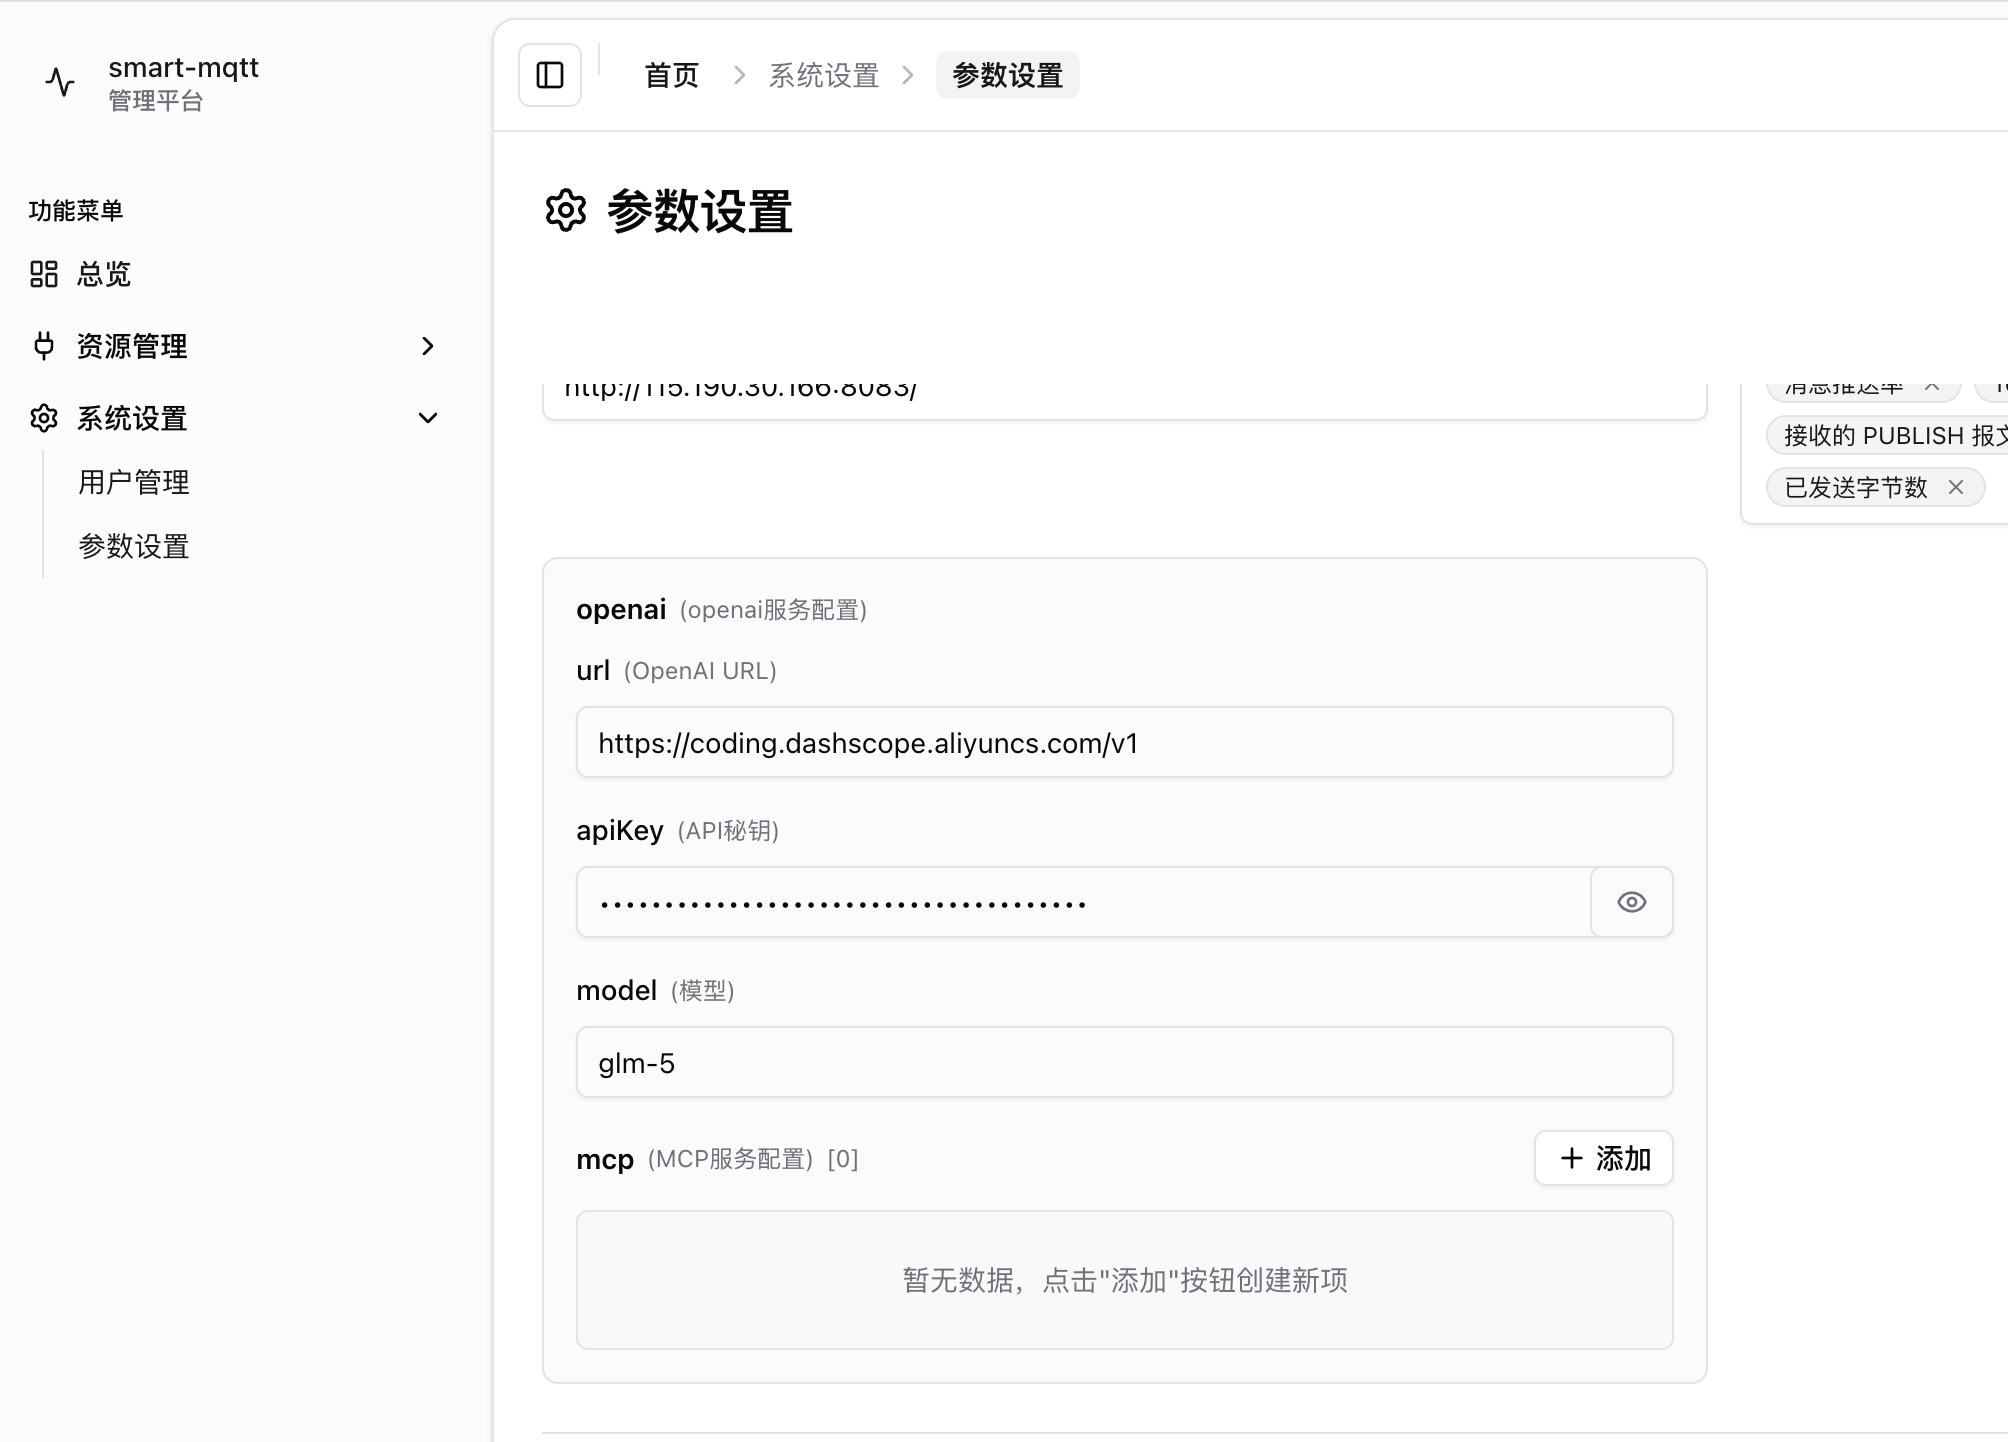Go to 首页 via breadcrumb
Screen dimensions: 2008x1442
671,75
